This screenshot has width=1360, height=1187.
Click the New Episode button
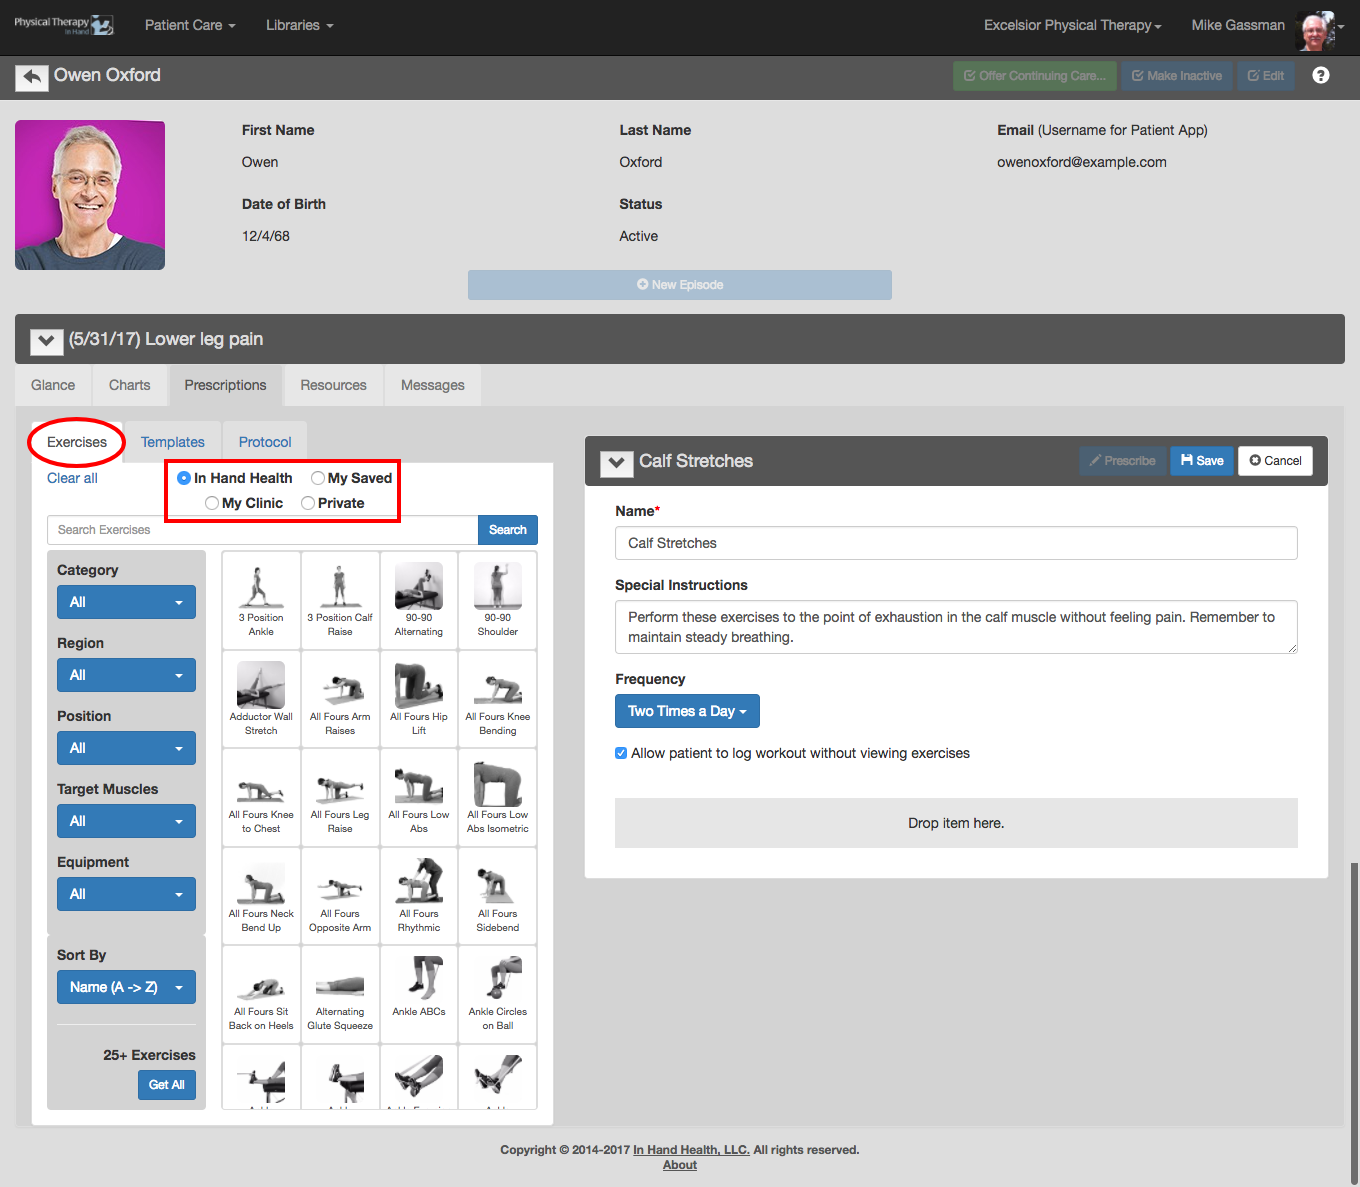coord(680,285)
